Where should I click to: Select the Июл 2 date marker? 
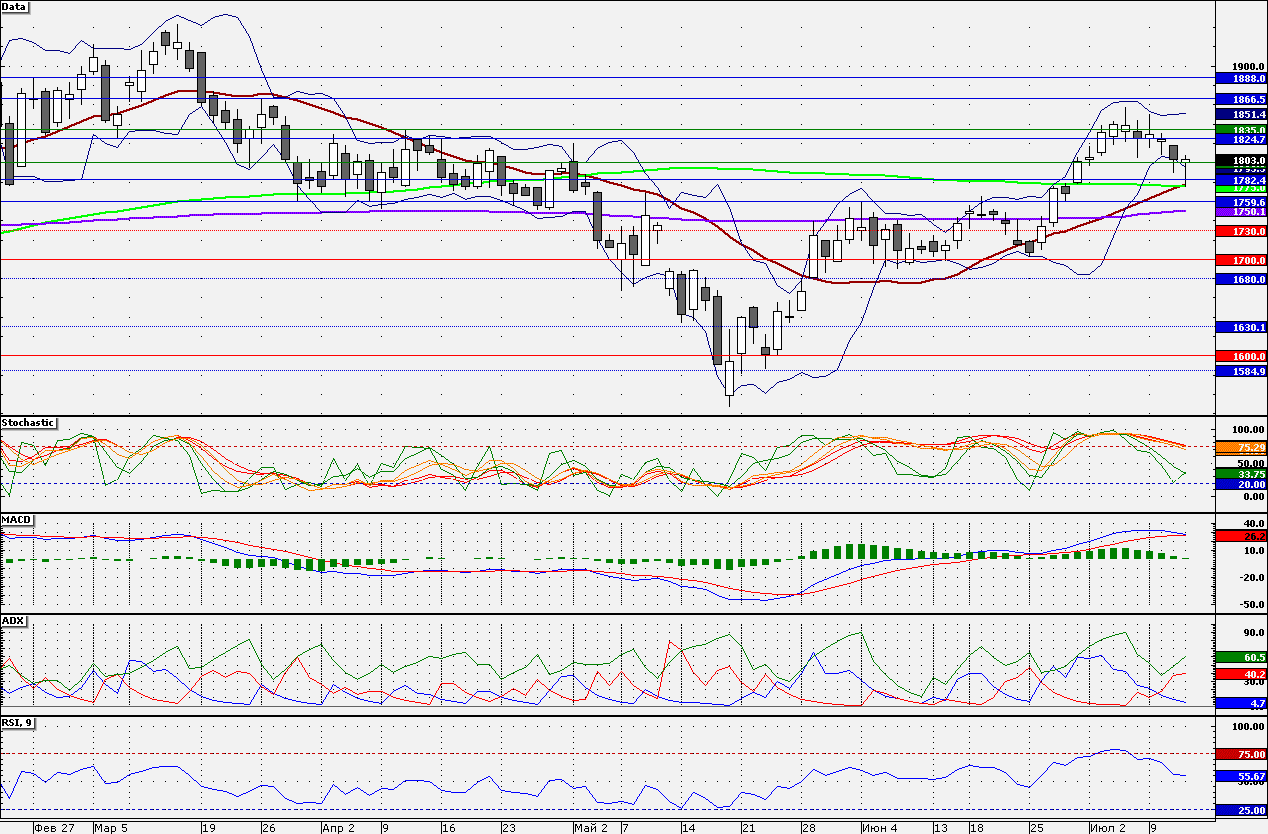tap(1109, 828)
